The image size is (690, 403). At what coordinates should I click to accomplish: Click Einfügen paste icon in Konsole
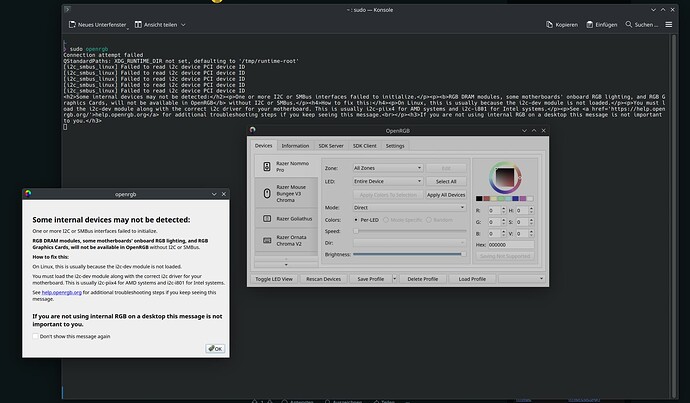coord(590,25)
